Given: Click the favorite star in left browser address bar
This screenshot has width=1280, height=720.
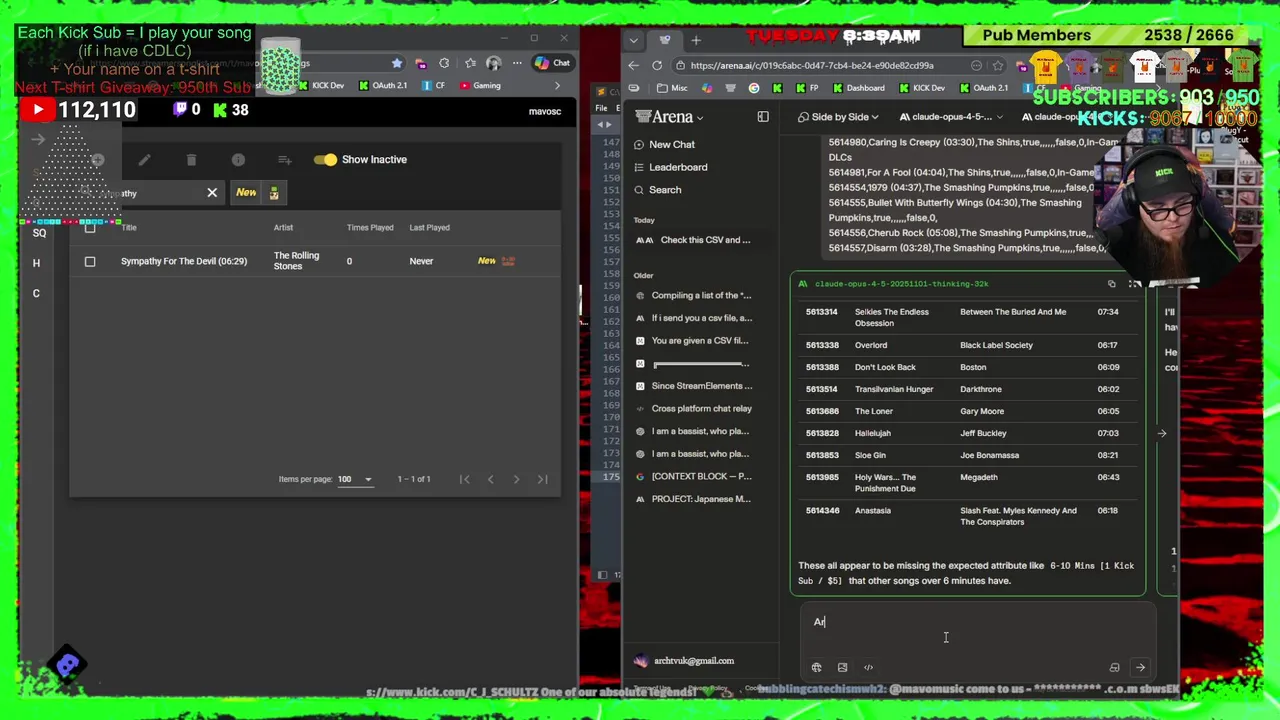Looking at the screenshot, I should point(397,63).
